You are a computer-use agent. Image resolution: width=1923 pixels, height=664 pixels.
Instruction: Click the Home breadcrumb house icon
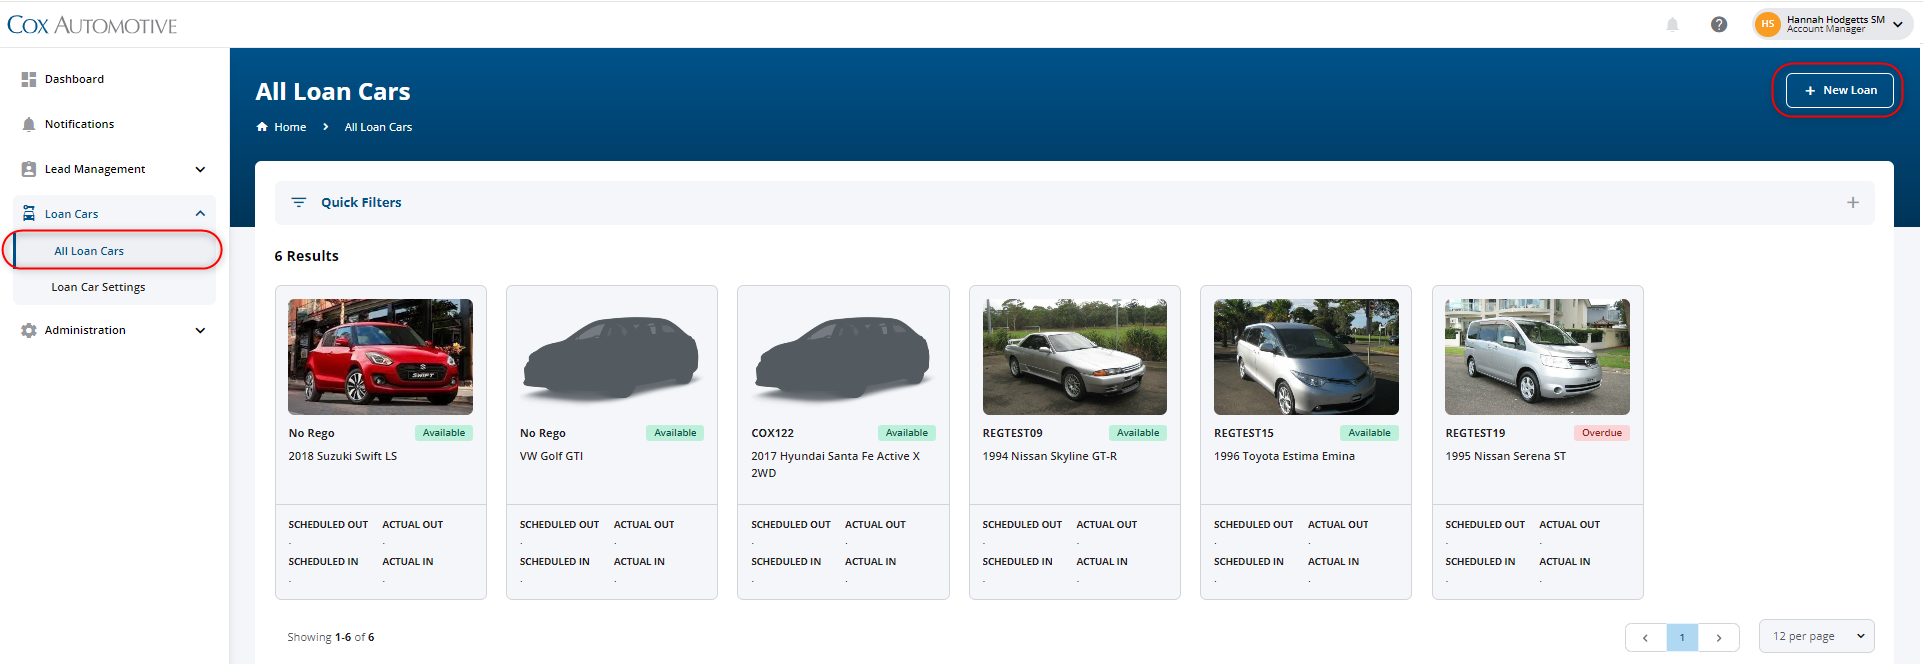[262, 127]
